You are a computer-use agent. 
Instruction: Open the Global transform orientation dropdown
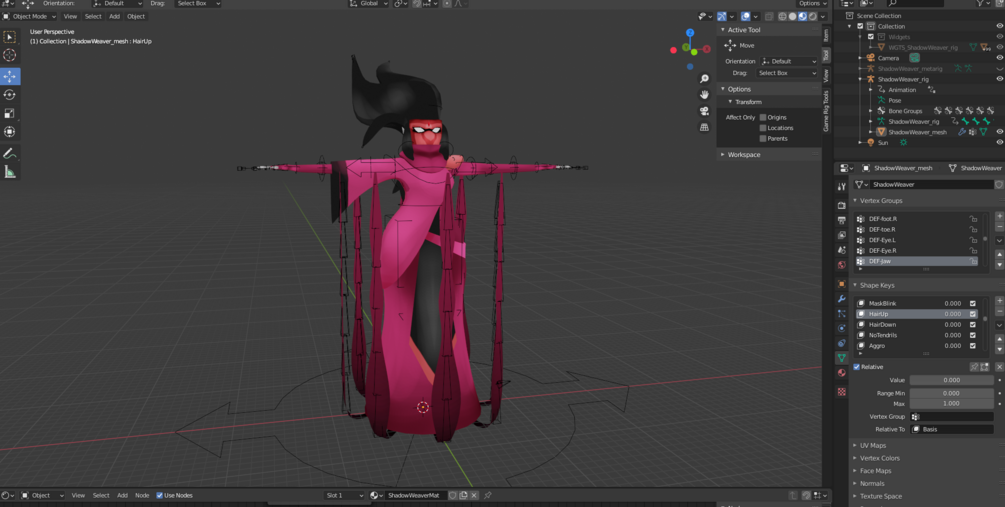pyautogui.click(x=367, y=4)
